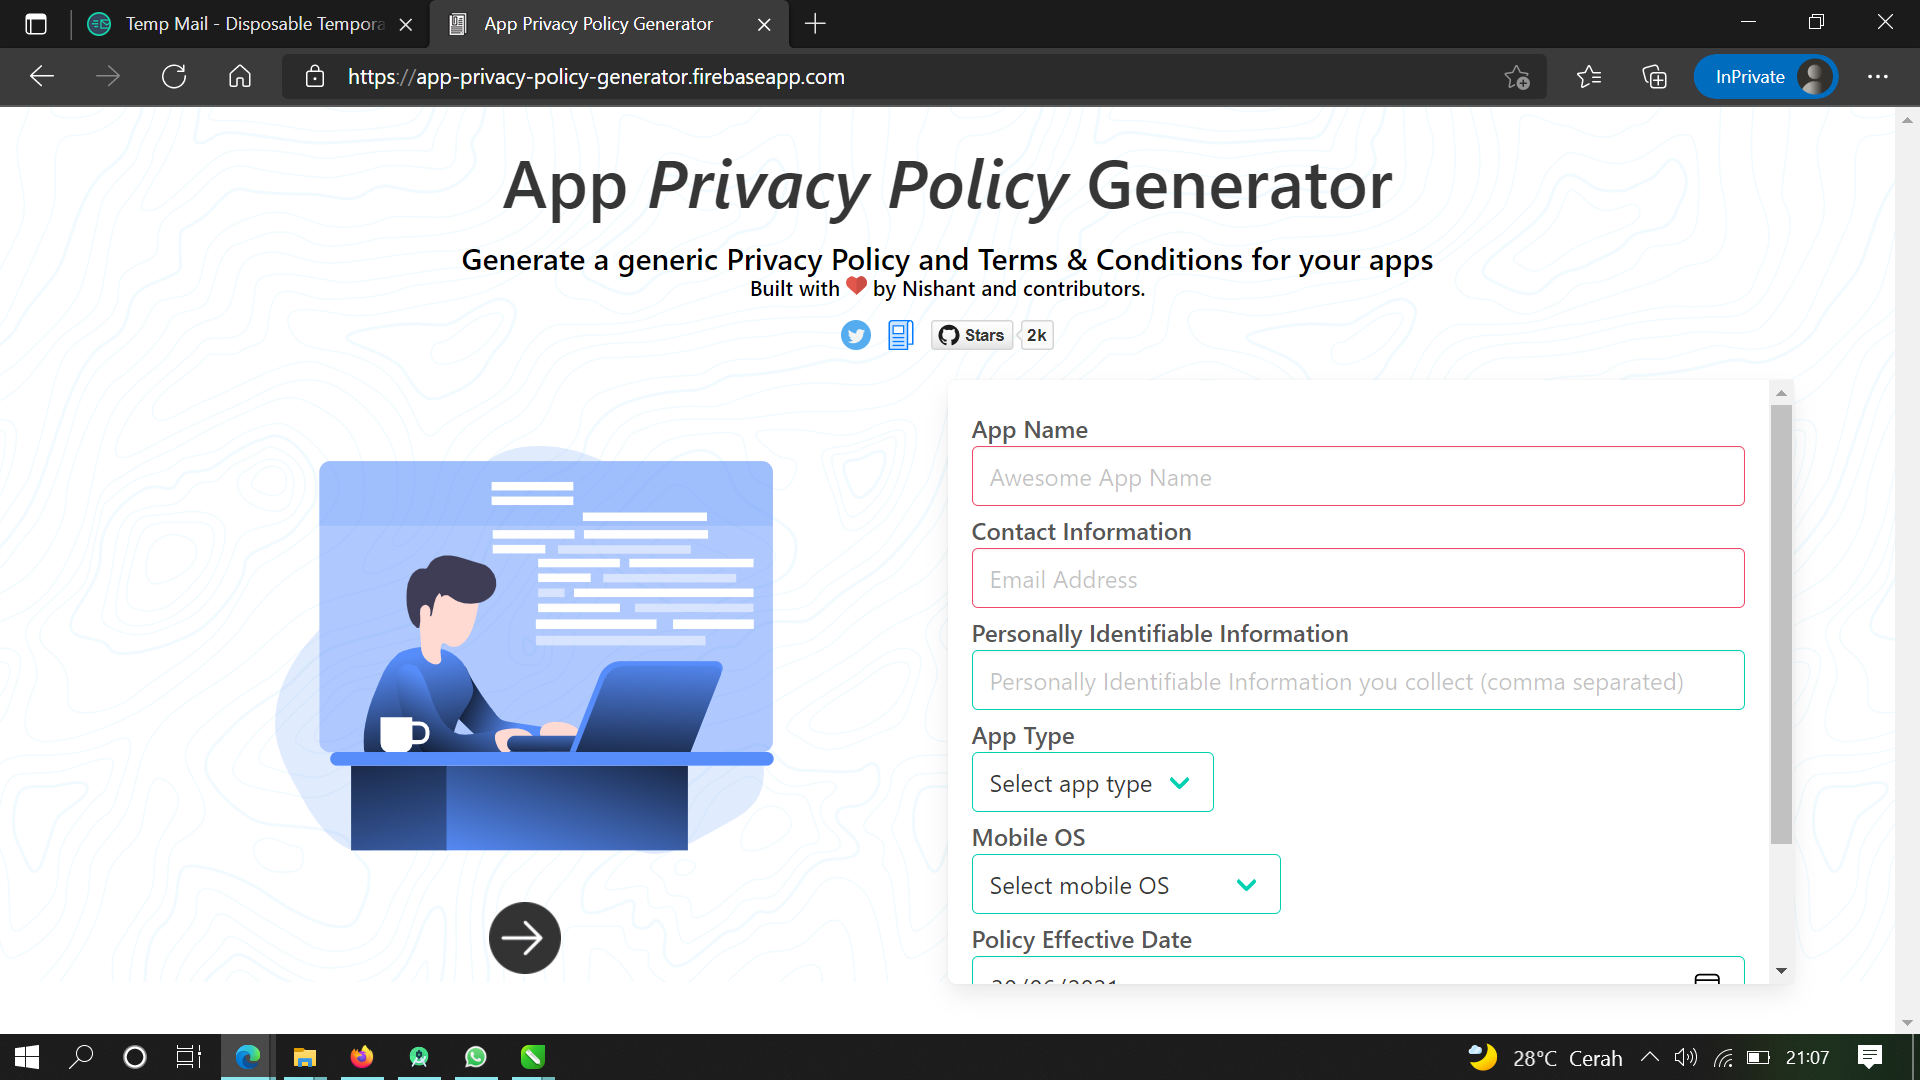This screenshot has height=1080, width=1920.
Task: Click the address bar URL
Action: click(596, 77)
